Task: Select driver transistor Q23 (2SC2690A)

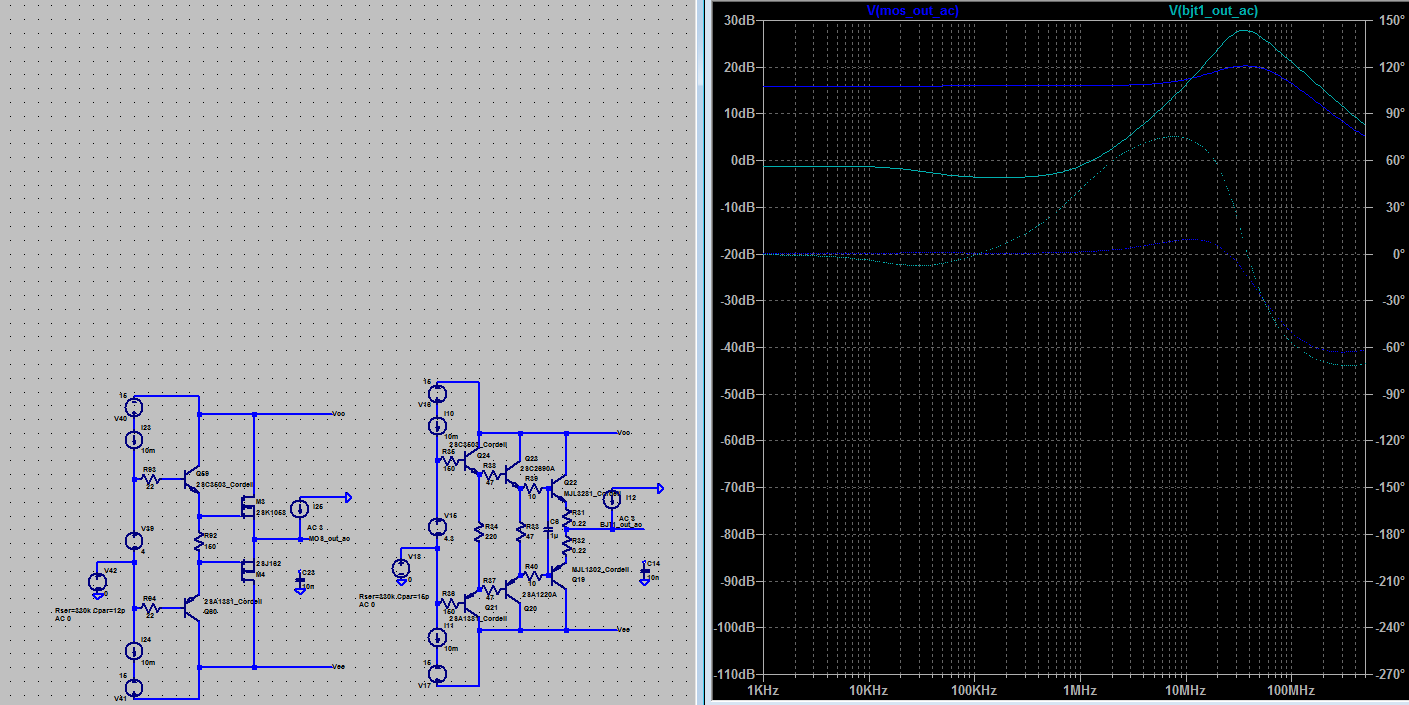Action: coord(512,474)
